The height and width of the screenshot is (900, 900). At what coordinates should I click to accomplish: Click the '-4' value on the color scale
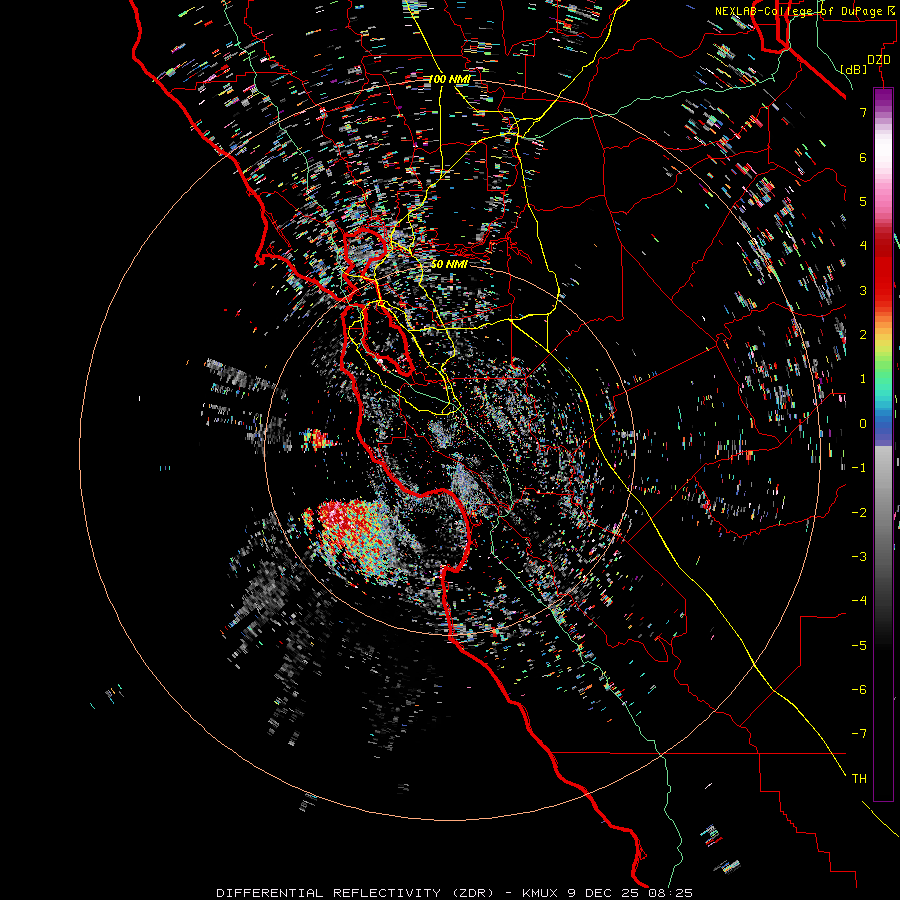click(859, 601)
